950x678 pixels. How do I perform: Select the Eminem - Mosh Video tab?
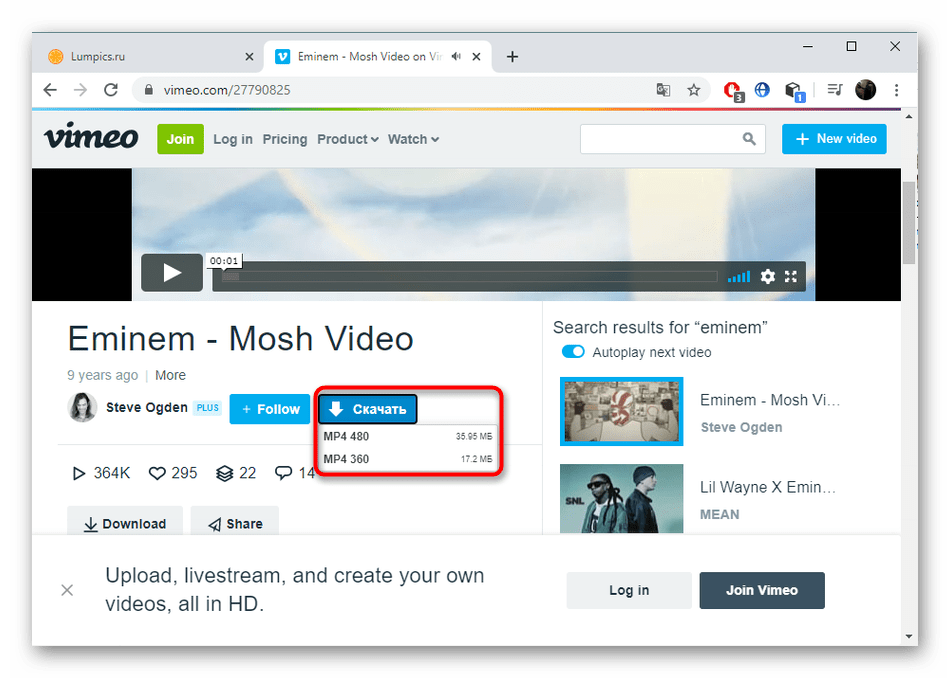(378, 57)
